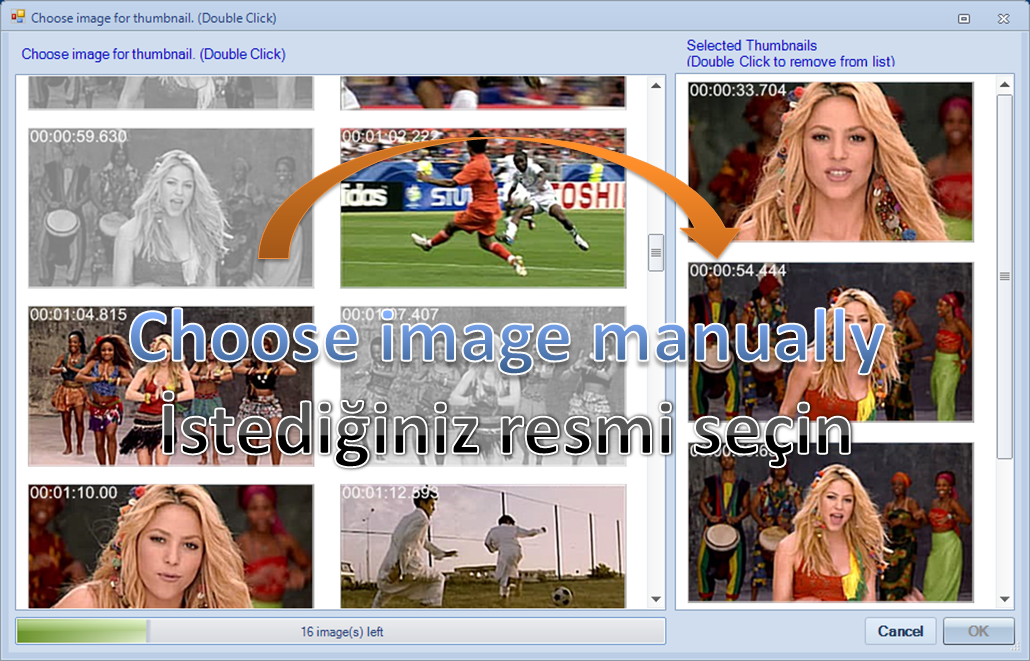Close the thumbnail chooser dialog

tap(1003, 18)
